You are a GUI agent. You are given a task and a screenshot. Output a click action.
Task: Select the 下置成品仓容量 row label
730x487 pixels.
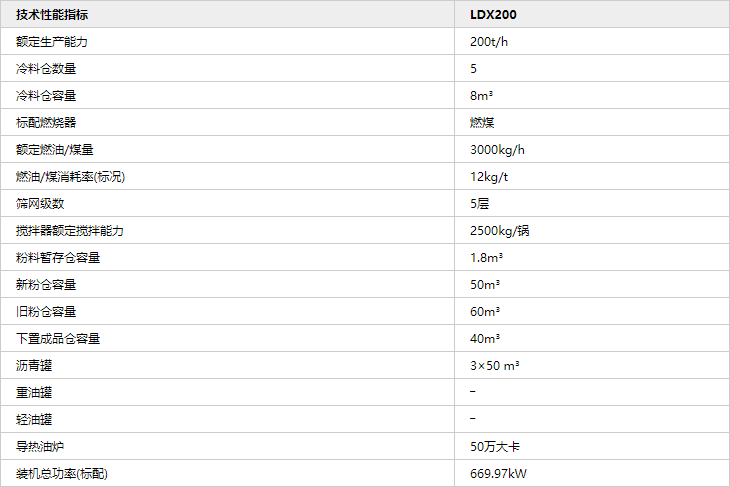(x=58, y=338)
